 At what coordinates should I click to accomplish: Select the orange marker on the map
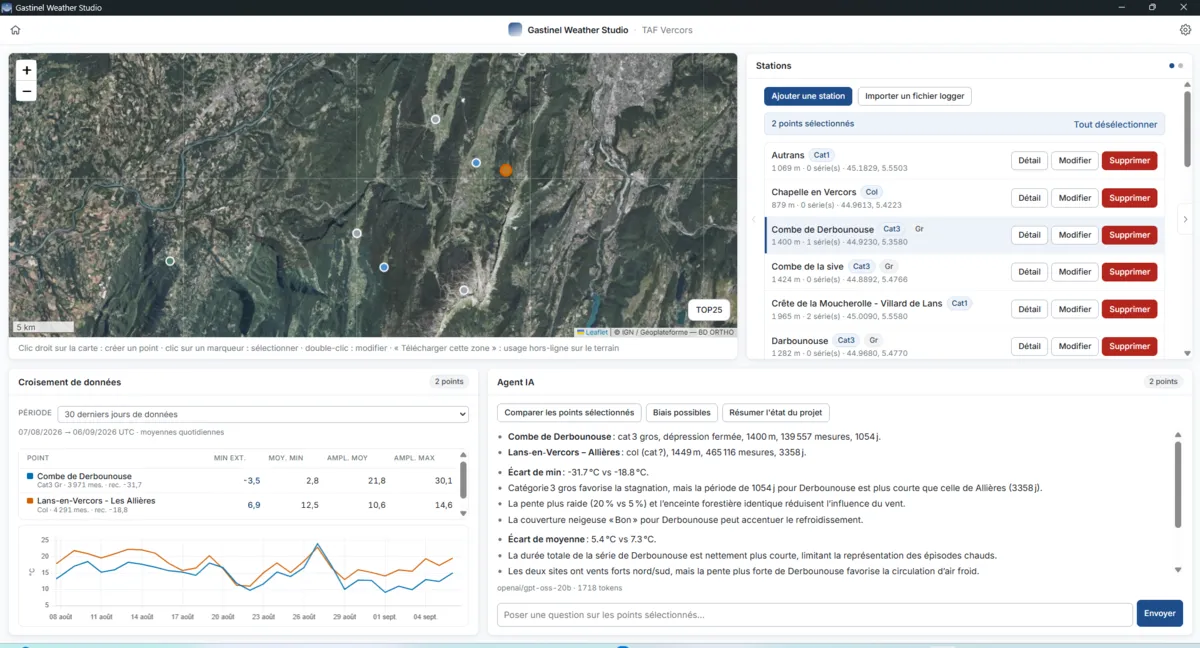pos(506,170)
